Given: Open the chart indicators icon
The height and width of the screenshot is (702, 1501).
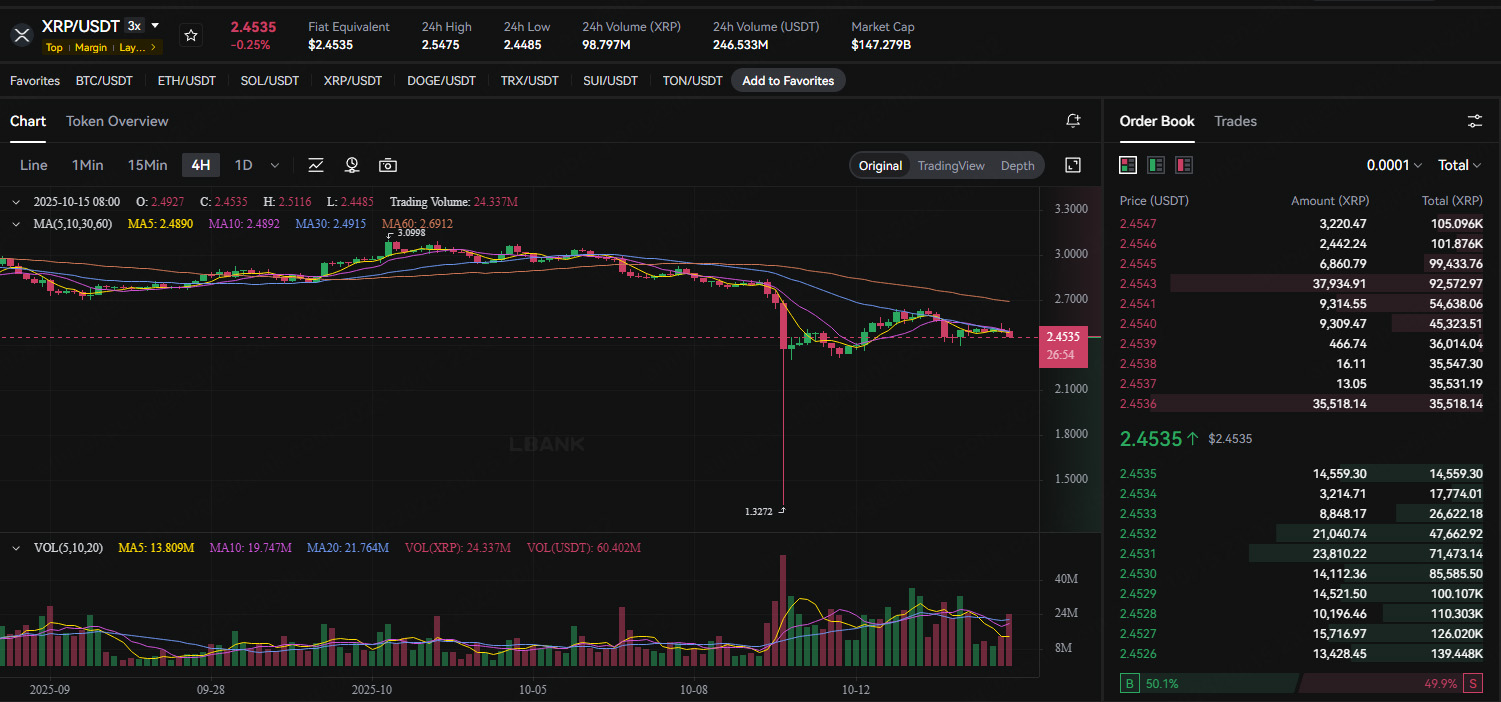Looking at the screenshot, I should (x=316, y=165).
